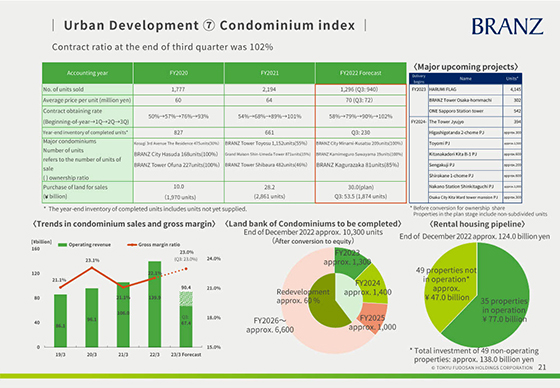560x388 pixels.
Task: Click the BRANZ logo
Action: point(507,26)
